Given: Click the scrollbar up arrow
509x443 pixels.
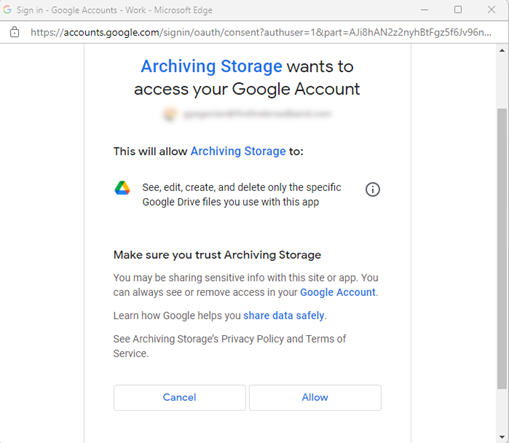Looking at the screenshot, I should 502,51.
